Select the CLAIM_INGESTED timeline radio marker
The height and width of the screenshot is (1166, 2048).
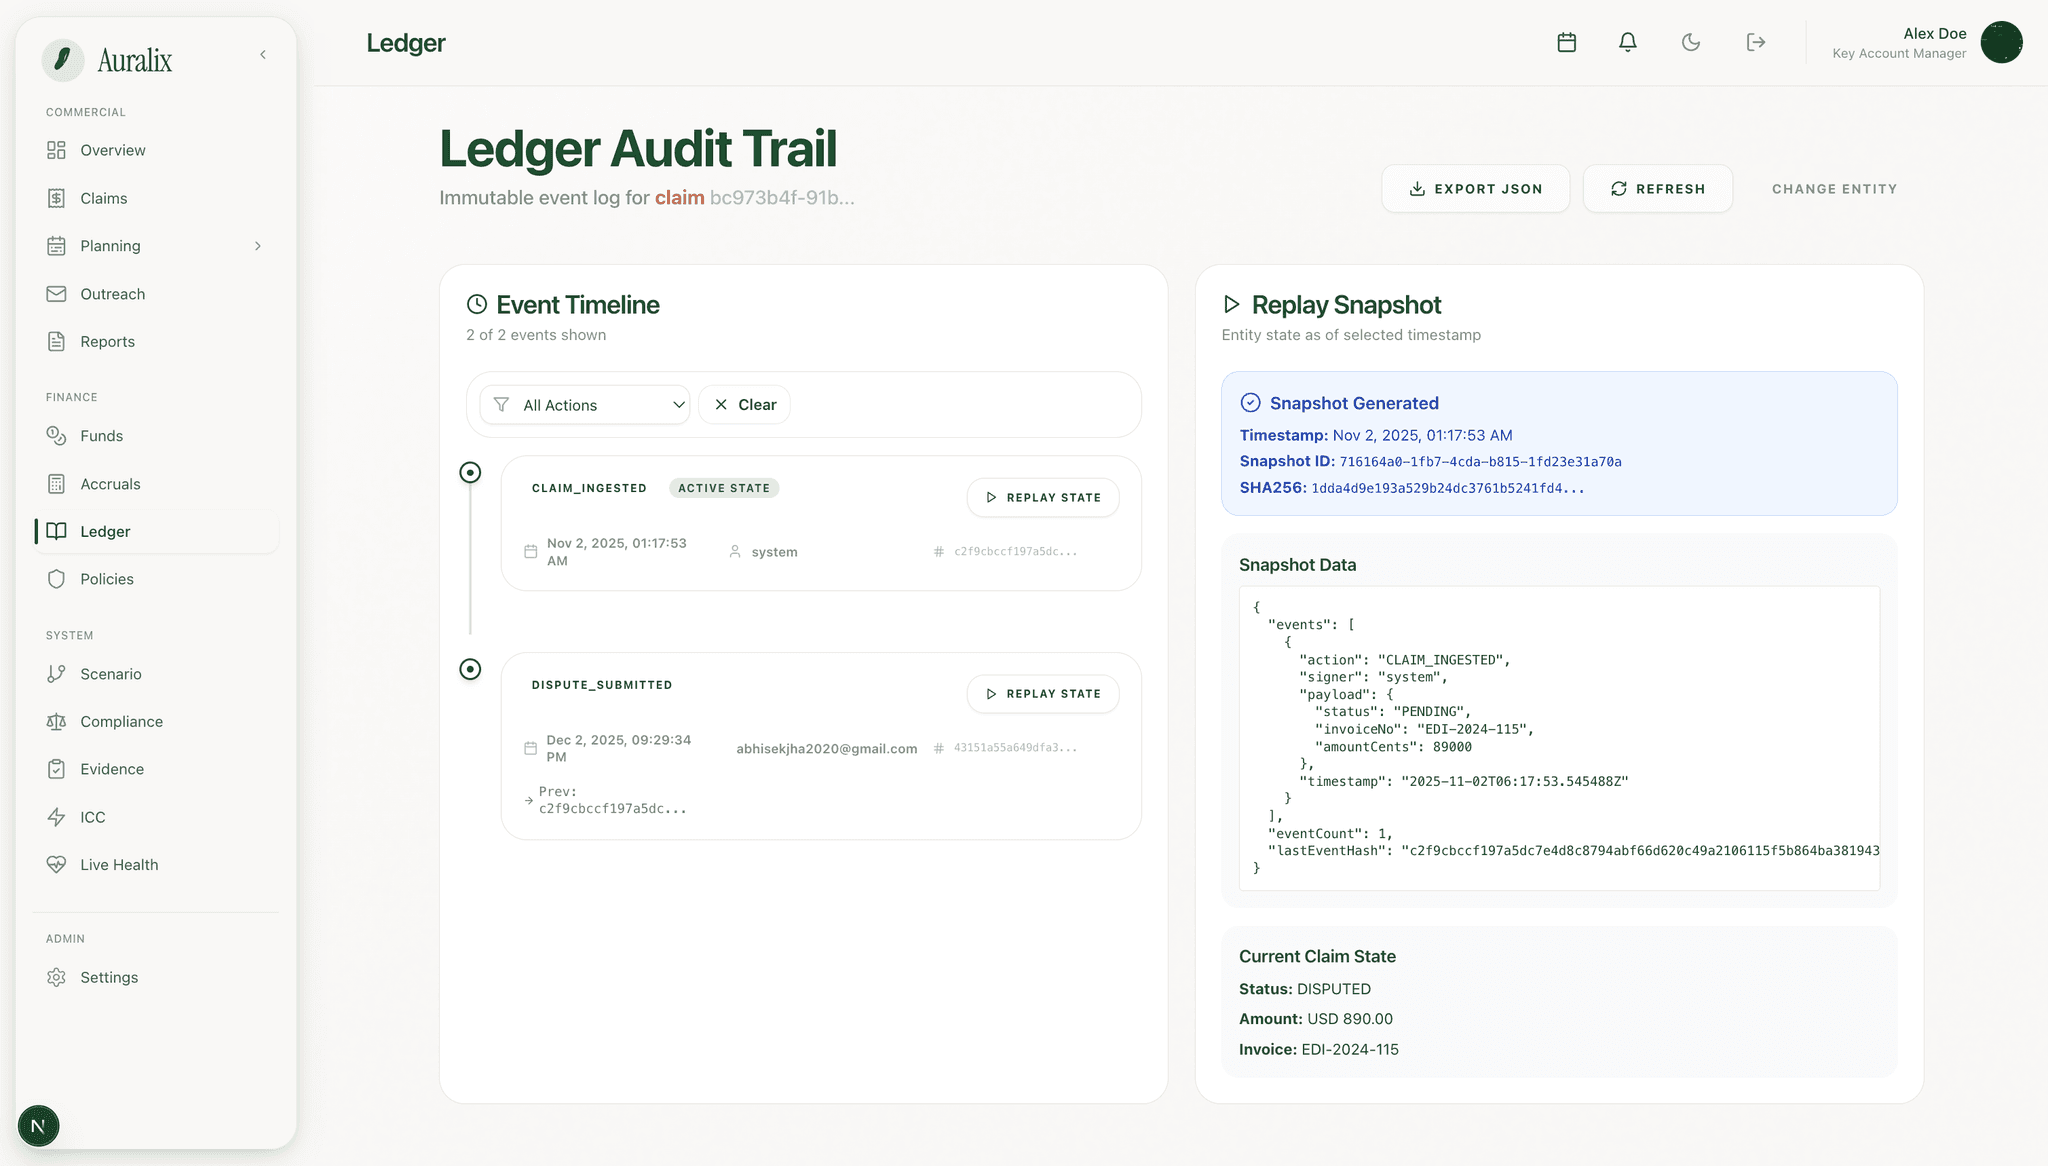click(470, 472)
